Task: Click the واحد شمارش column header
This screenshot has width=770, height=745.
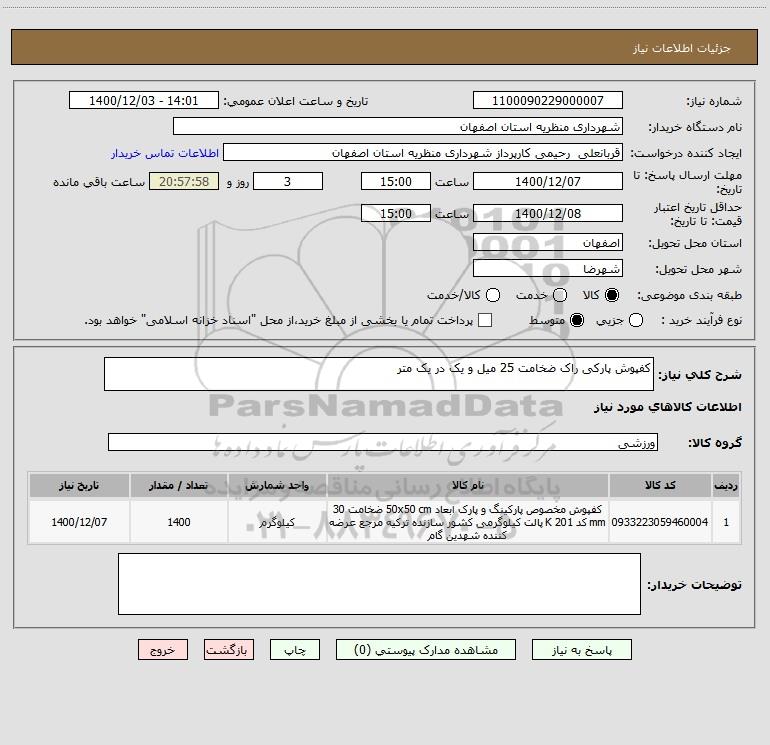Action: click(x=277, y=486)
